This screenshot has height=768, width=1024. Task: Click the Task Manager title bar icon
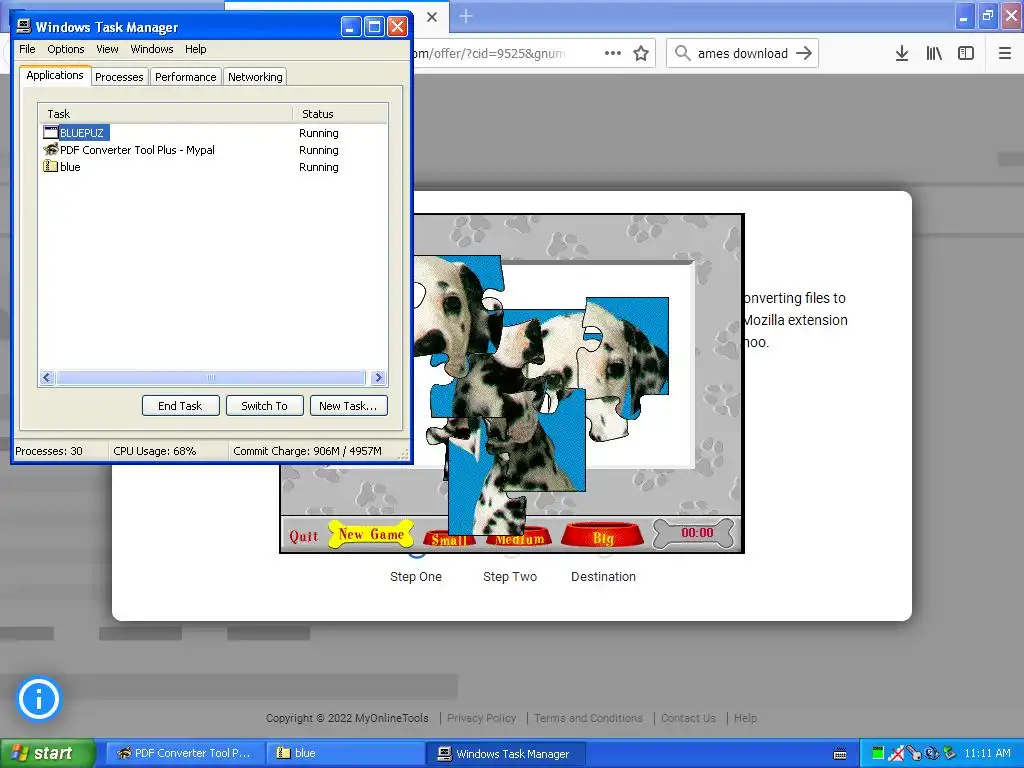click(24, 26)
